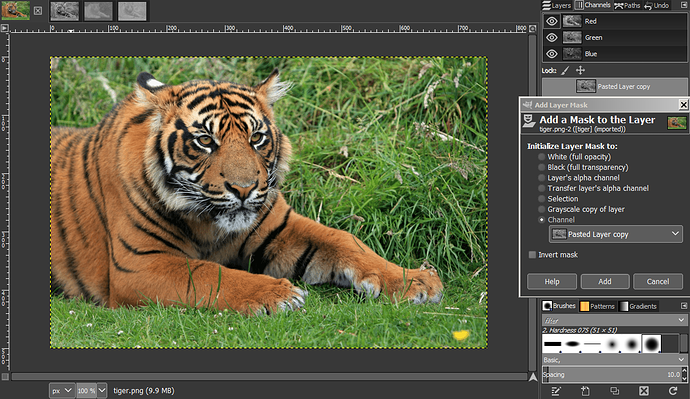Choose the Selection radio option

[x=542, y=199]
